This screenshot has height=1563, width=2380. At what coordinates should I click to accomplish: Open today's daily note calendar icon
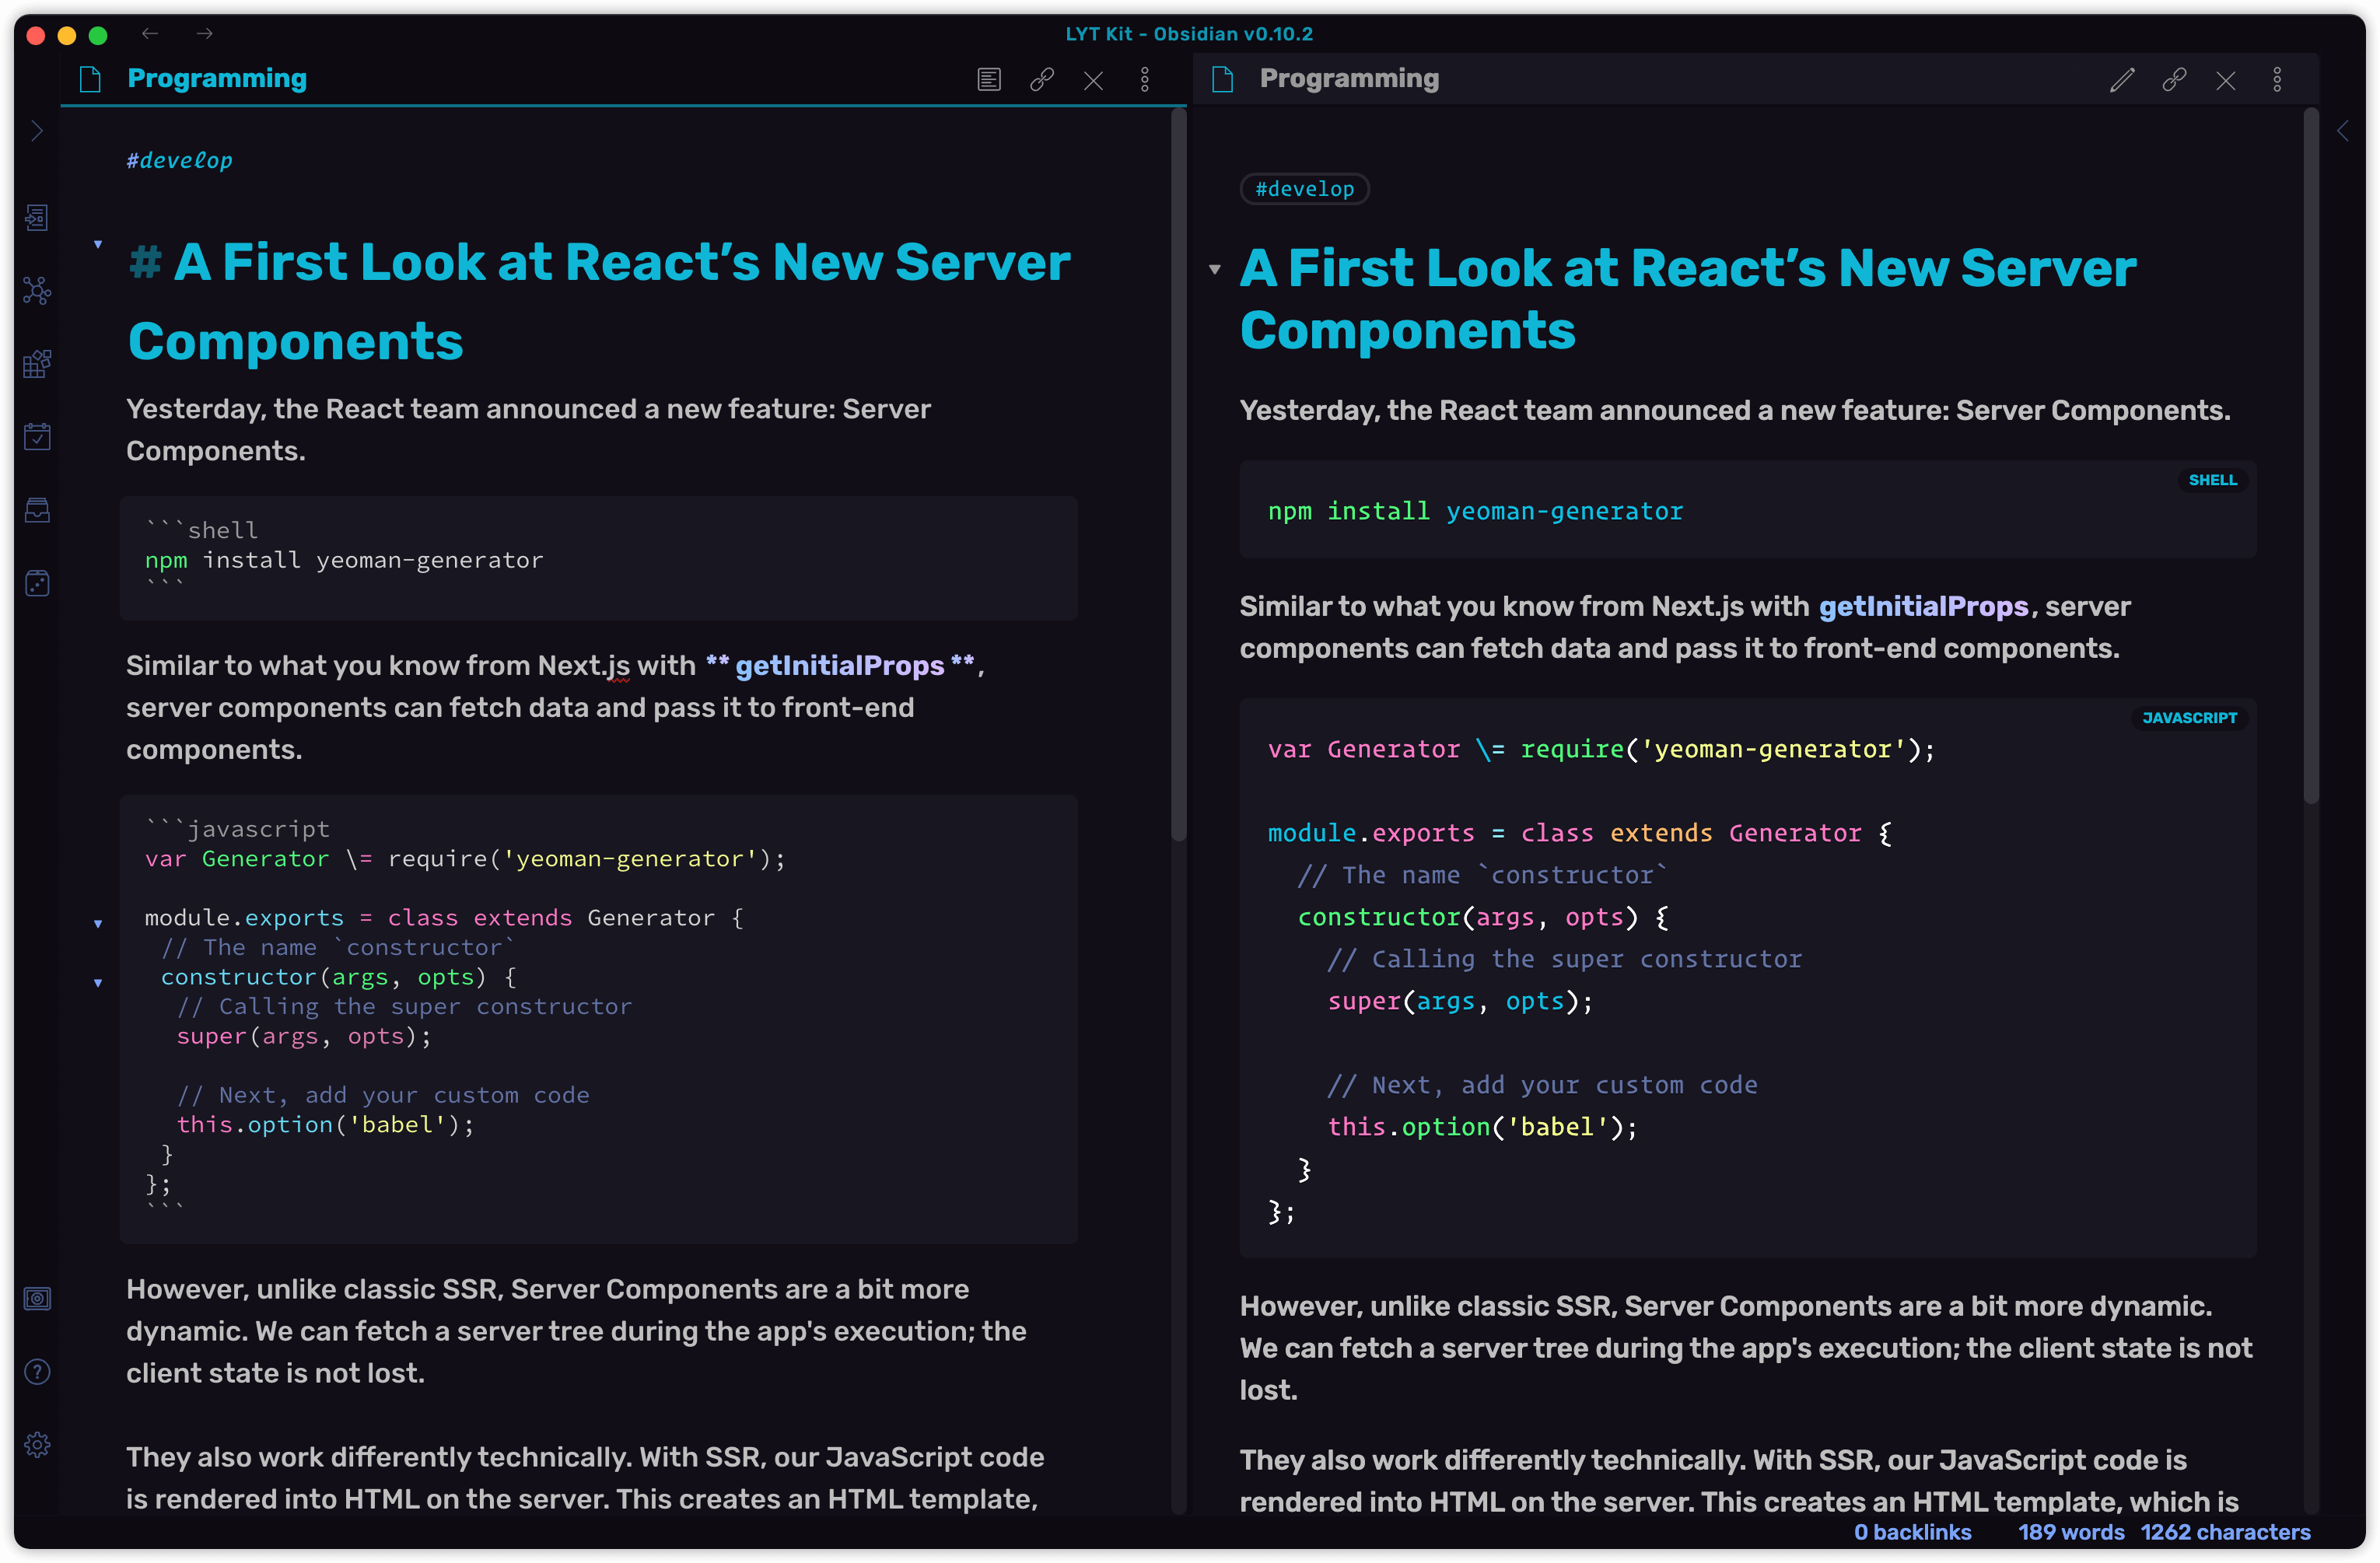[x=37, y=437]
